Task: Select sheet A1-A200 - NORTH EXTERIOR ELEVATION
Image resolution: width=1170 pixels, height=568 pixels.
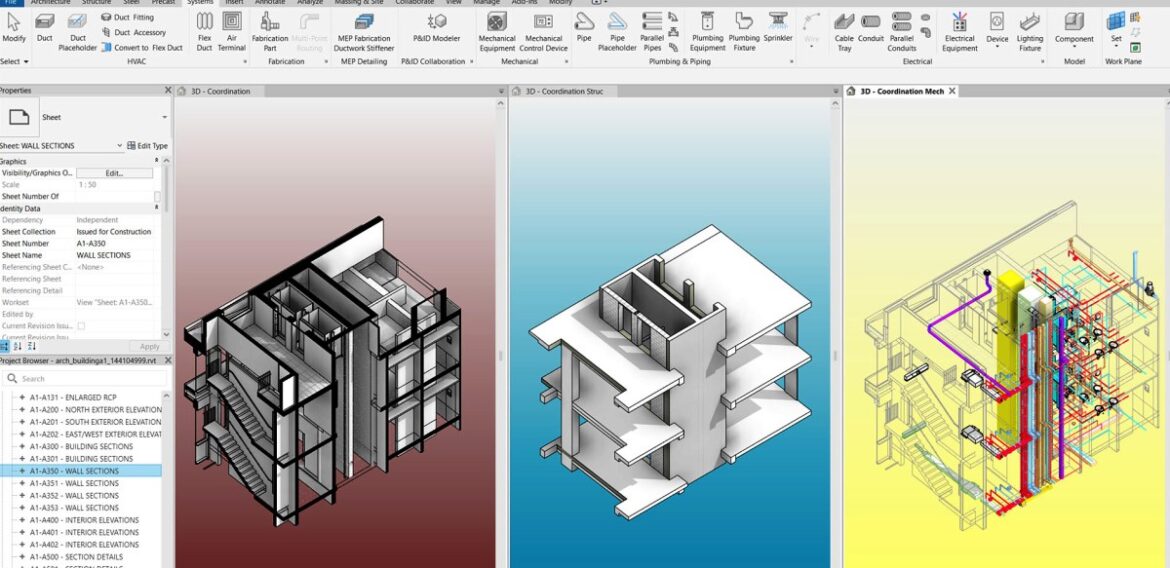Action: pyautogui.click(x=96, y=410)
